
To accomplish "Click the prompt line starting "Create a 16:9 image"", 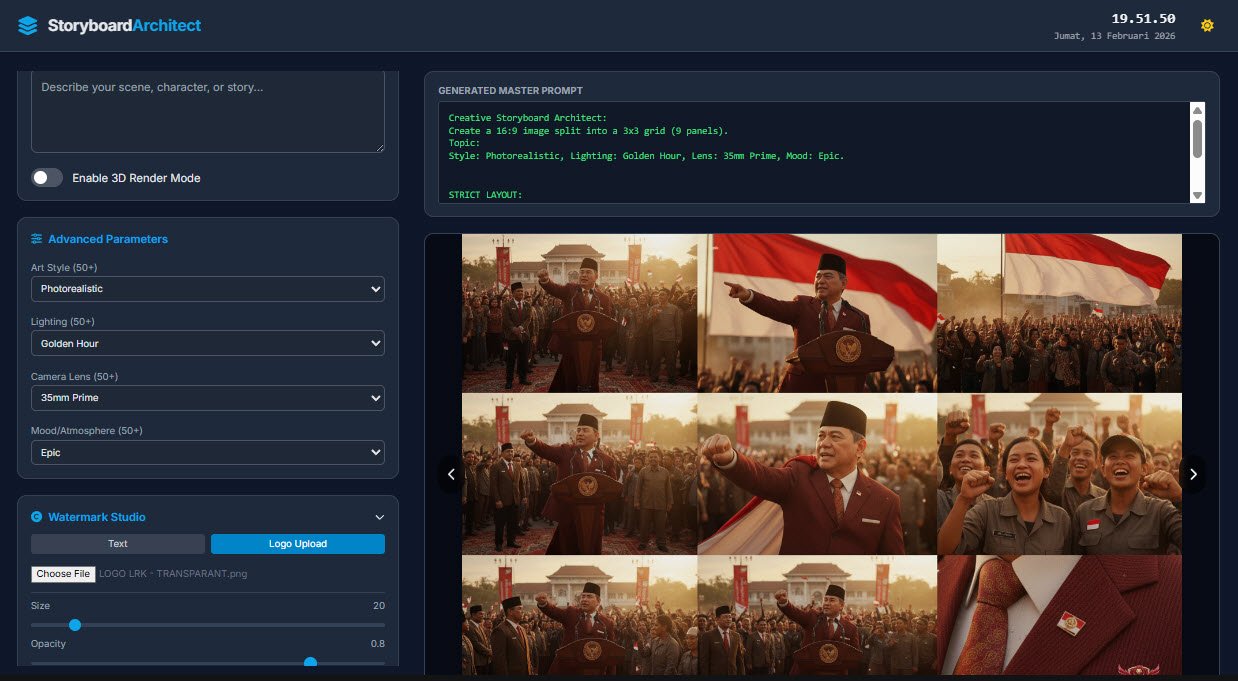I will (x=588, y=131).
